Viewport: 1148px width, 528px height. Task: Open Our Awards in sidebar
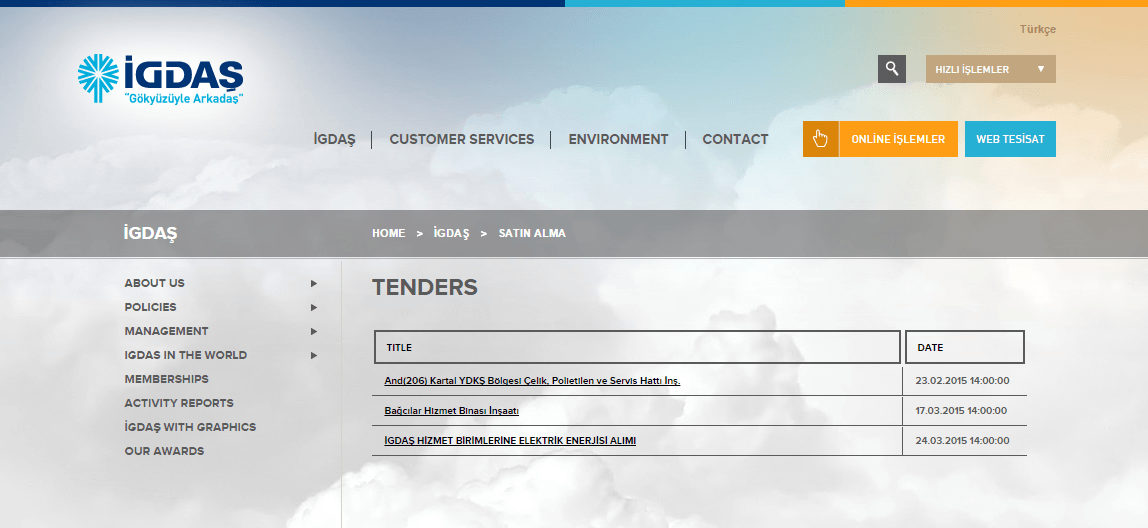pos(164,451)
